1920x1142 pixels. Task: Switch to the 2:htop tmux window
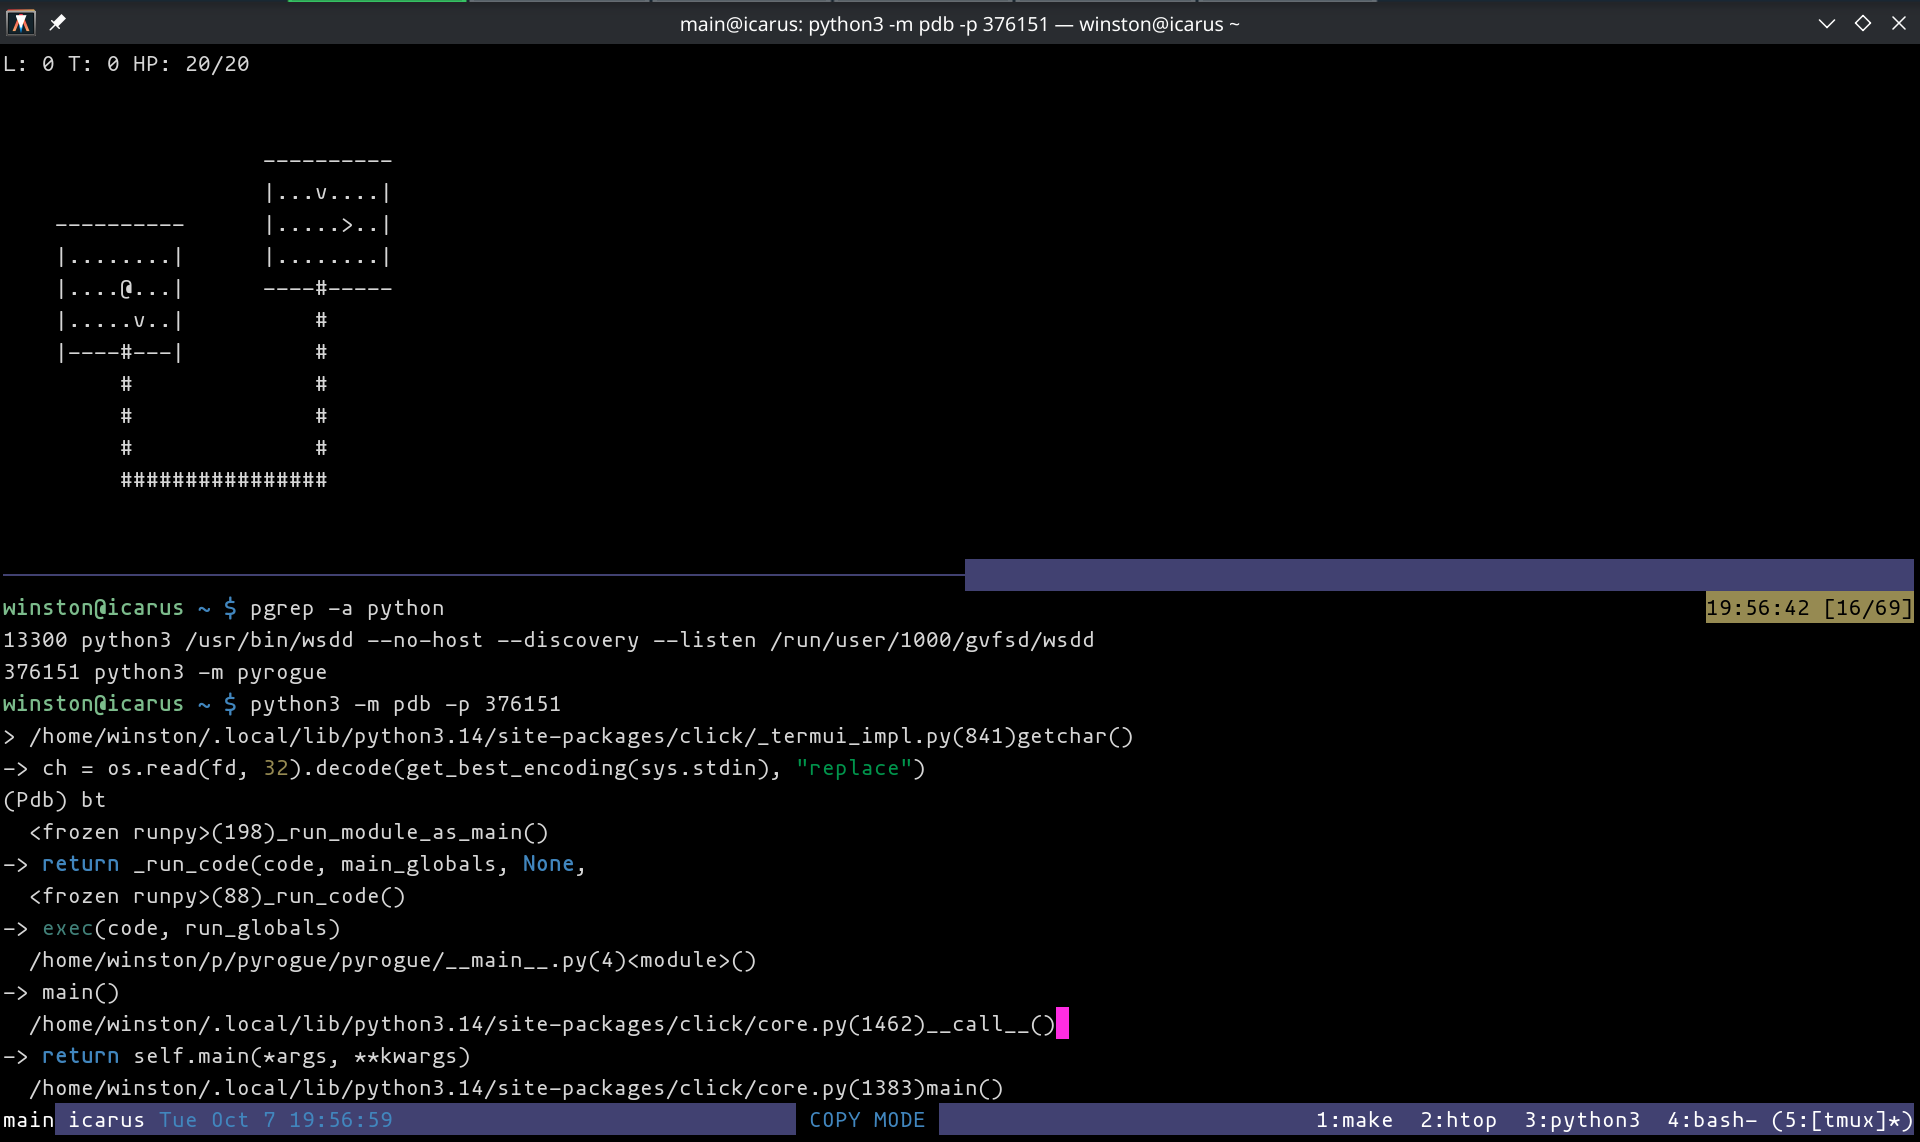[1458, 1120]
